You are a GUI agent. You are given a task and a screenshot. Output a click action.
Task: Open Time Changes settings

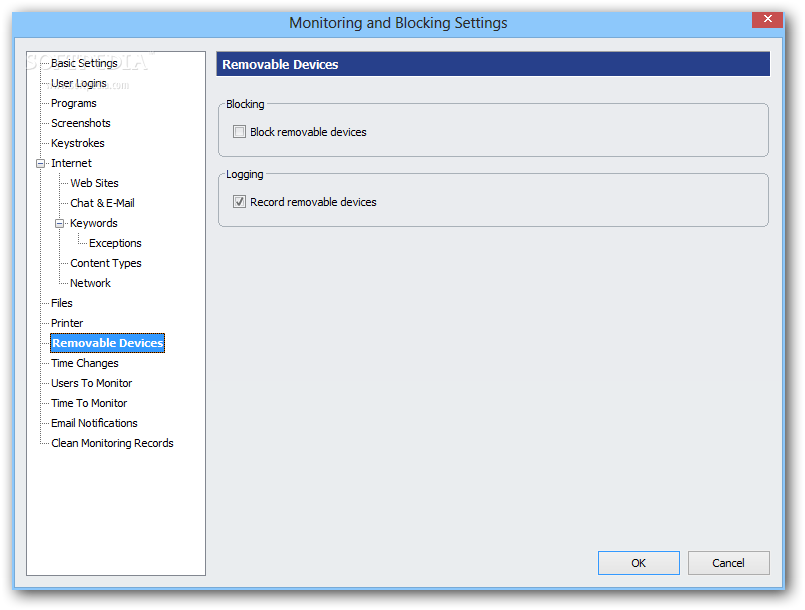(85, 364)
